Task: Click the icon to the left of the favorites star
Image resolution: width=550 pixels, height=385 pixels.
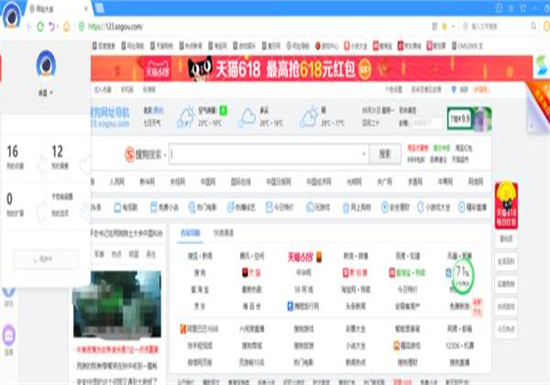Action: click(435, 27)
